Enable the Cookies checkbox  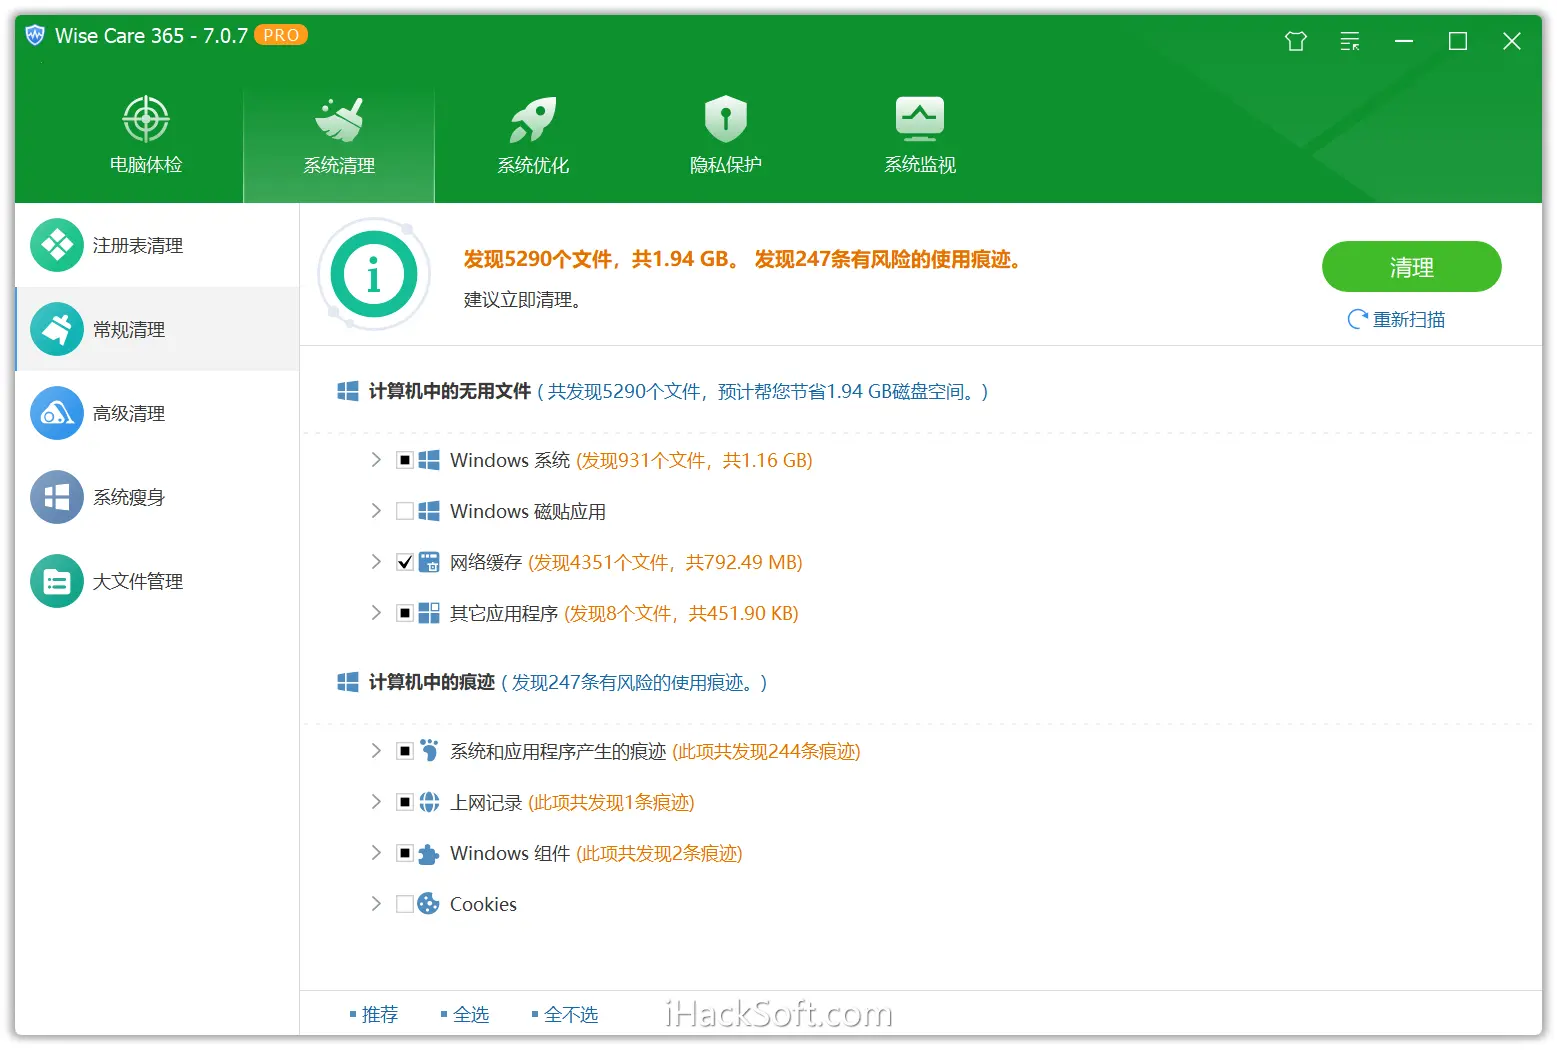tap(405, 904)
